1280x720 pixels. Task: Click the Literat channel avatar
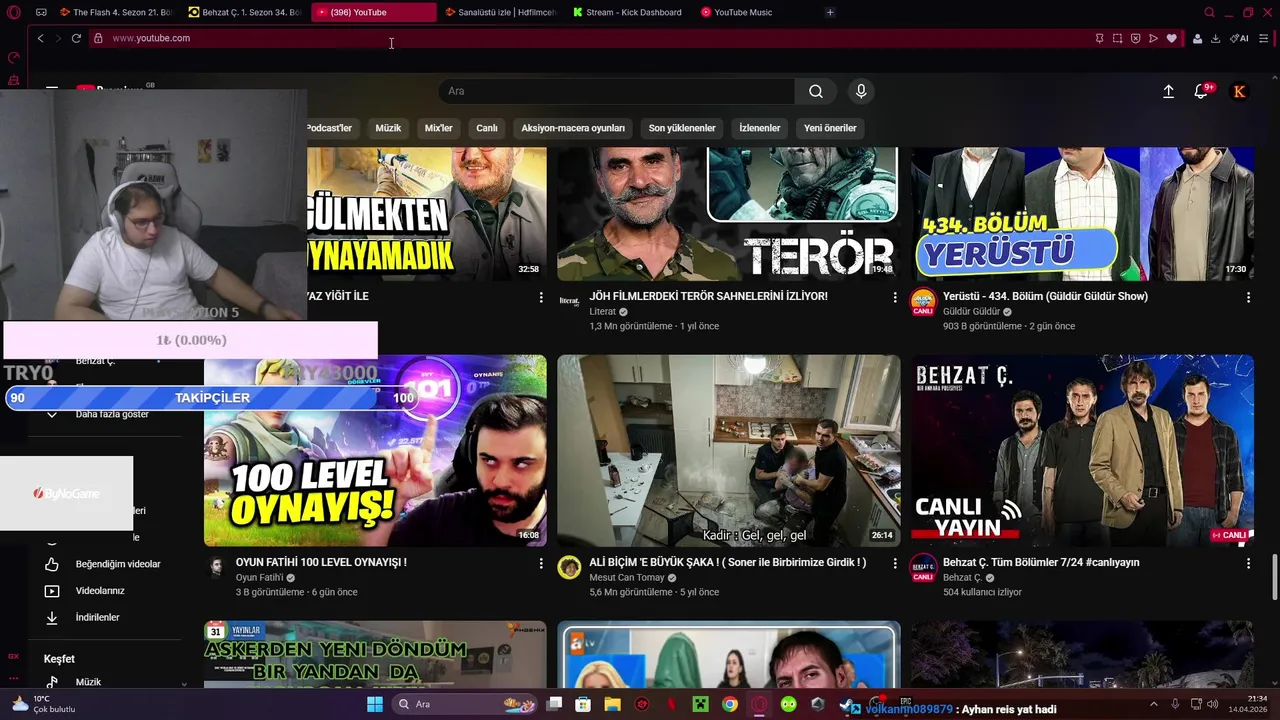(569, 301)
